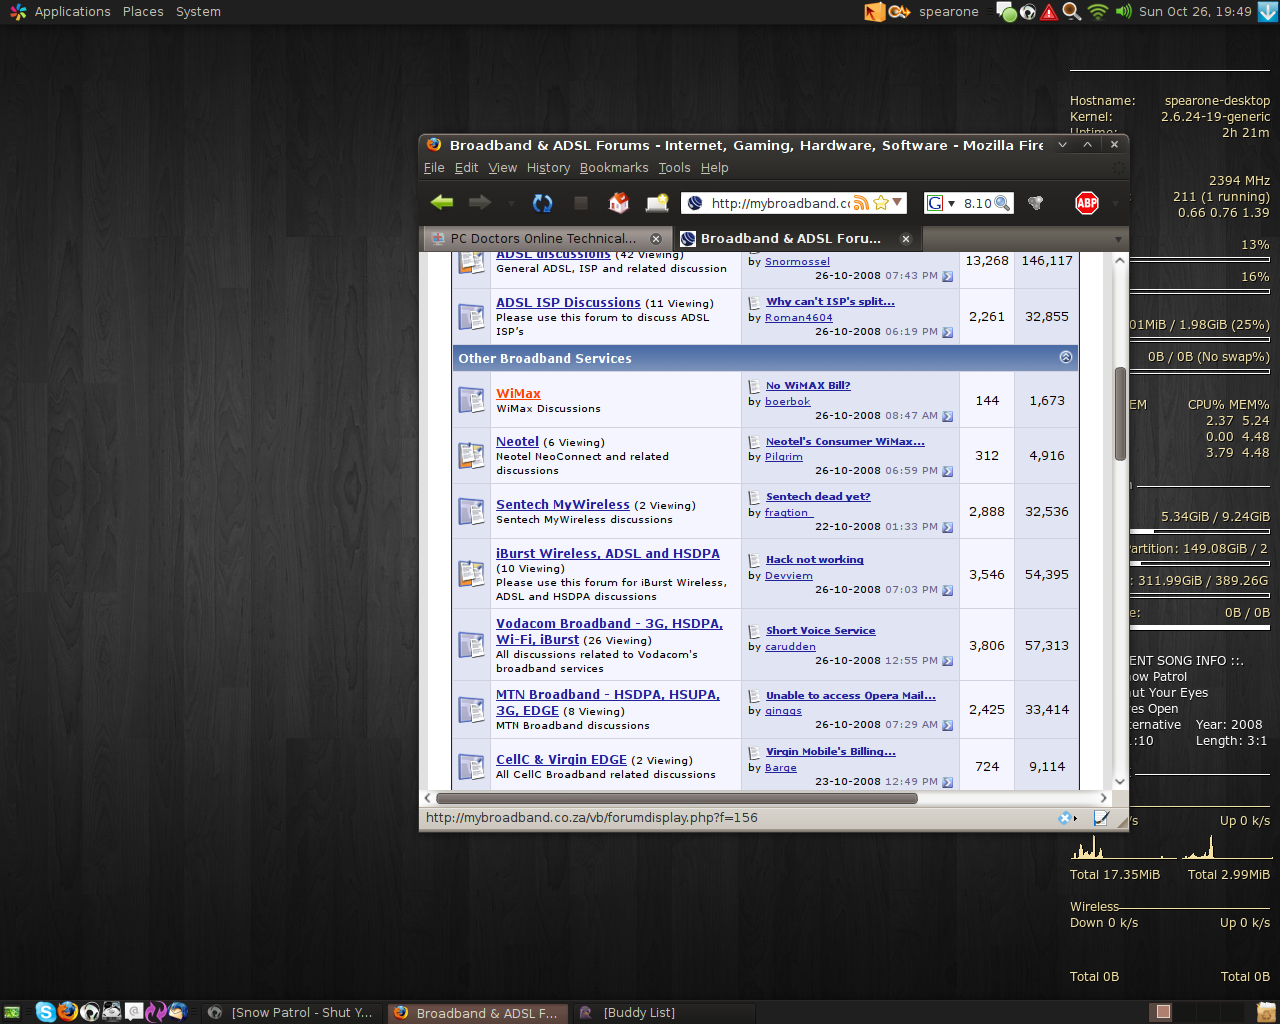Open the Sentech MyWireless forum link
The width and height of the screenshot is (1280, 1024).
562,505
